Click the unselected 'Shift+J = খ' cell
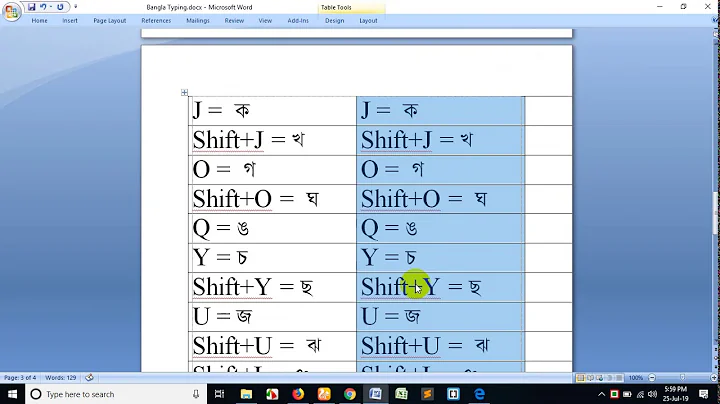Image resolution: width=720 pixels, height=404 pixels. [x=272, y=140]
